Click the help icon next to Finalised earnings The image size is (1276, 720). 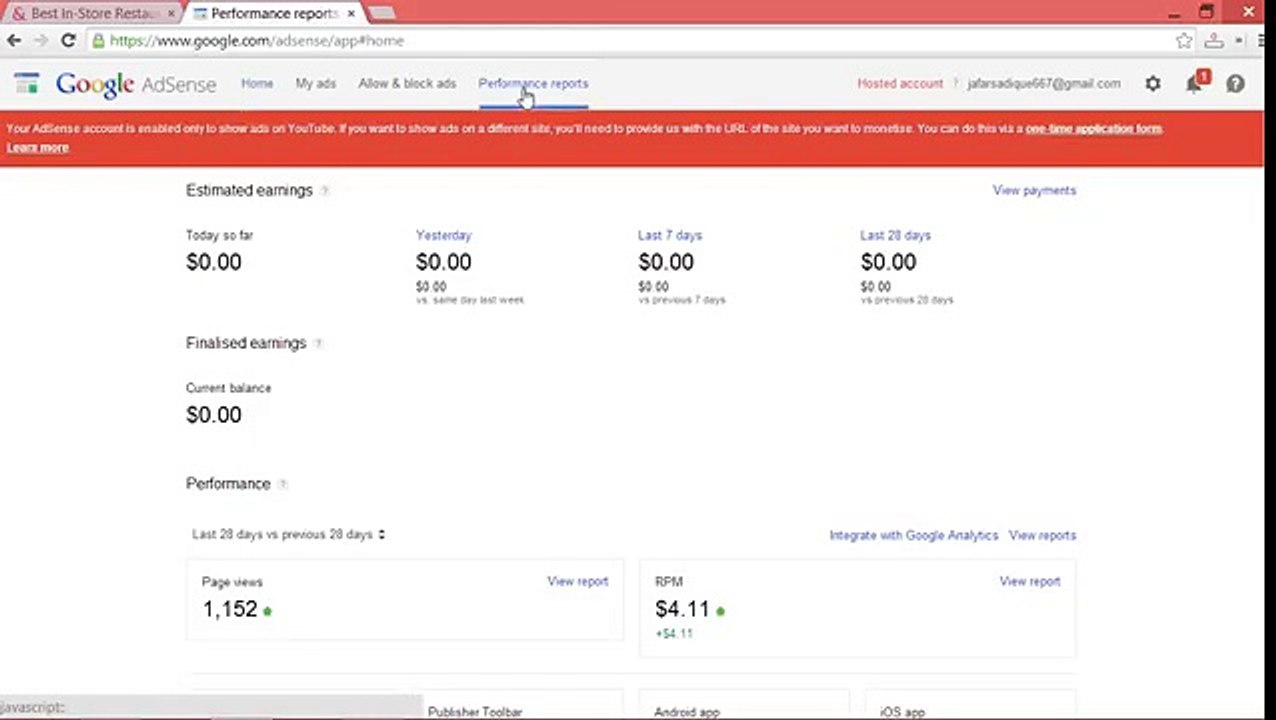pyautogui.click(x=318, y=344)
